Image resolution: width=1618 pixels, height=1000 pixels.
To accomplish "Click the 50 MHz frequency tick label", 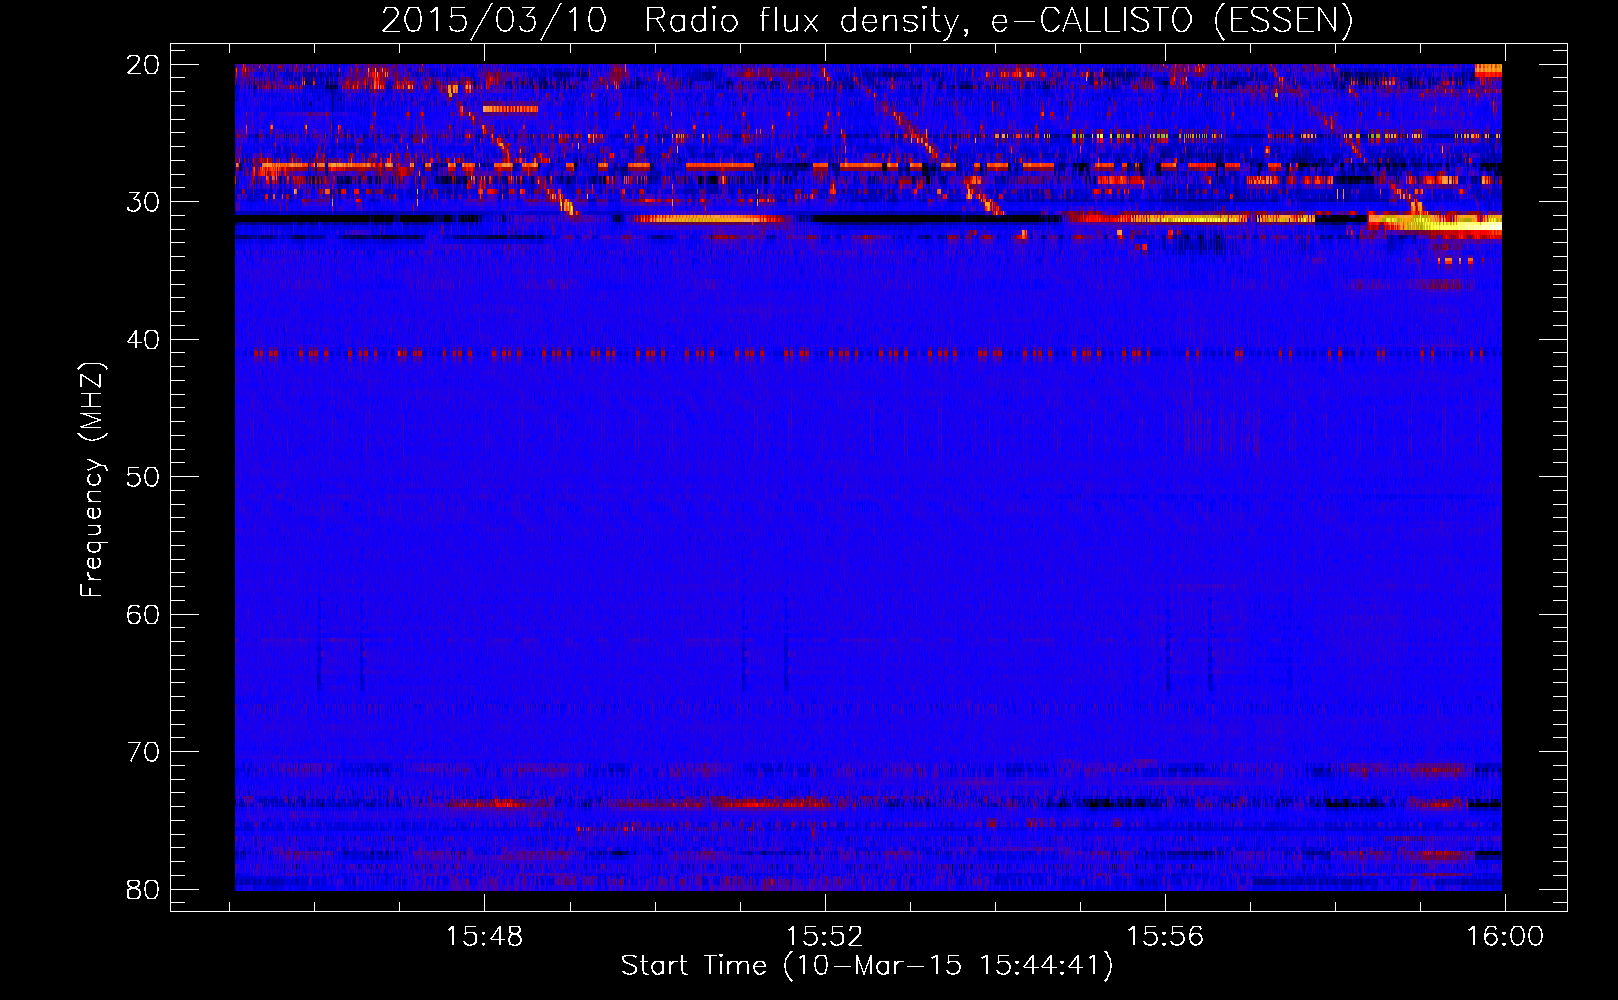I will (143, 477).
